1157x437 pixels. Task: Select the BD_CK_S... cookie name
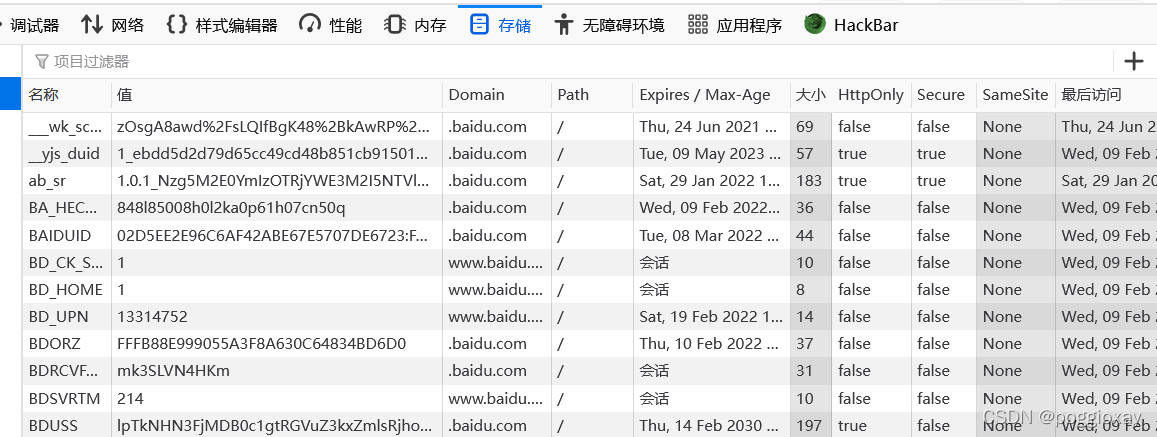pyautogui.click(x=65, y=263)
